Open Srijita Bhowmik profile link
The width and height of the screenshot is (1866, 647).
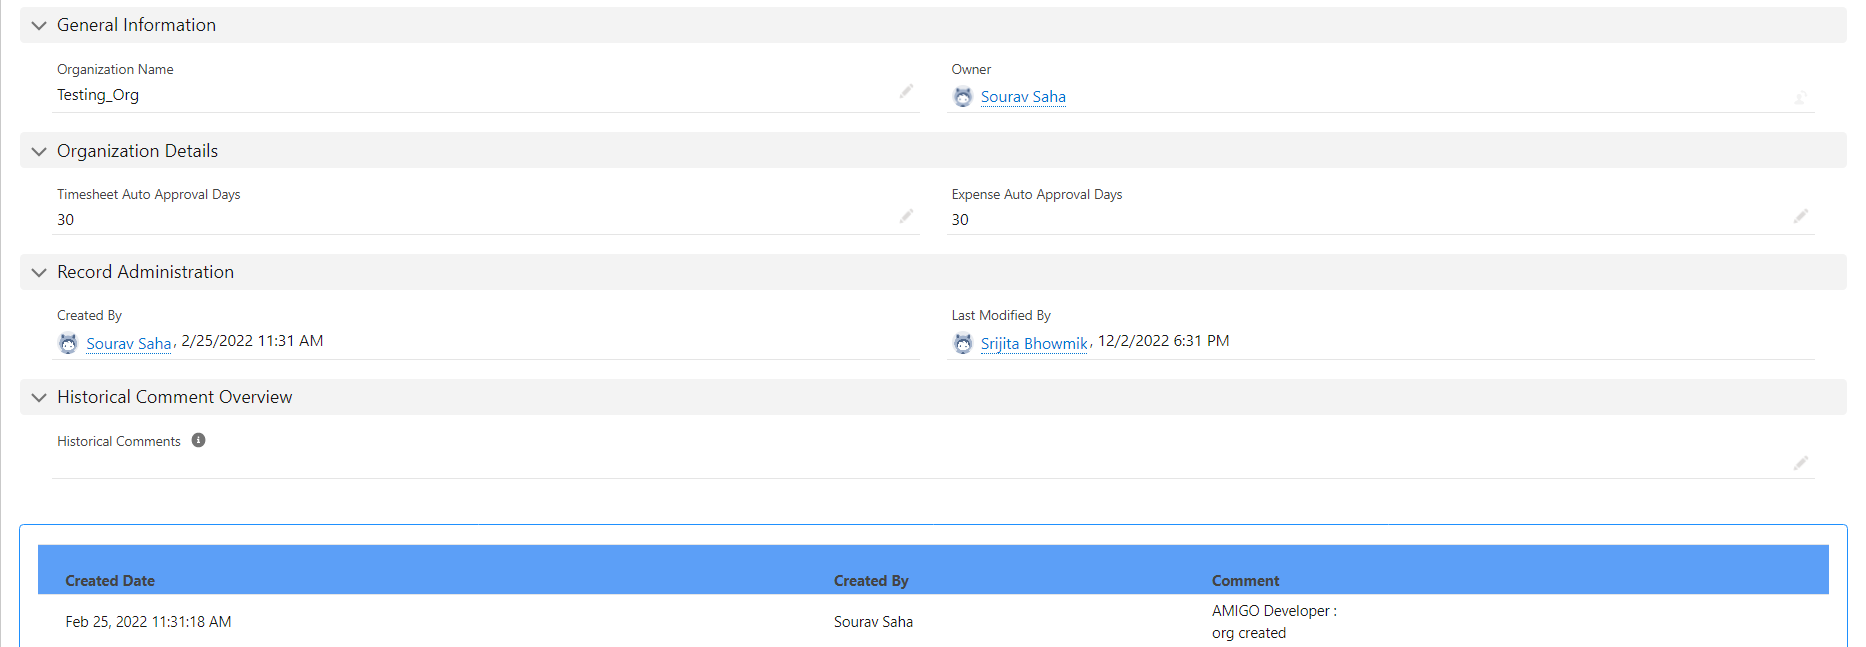point(1034,343)
